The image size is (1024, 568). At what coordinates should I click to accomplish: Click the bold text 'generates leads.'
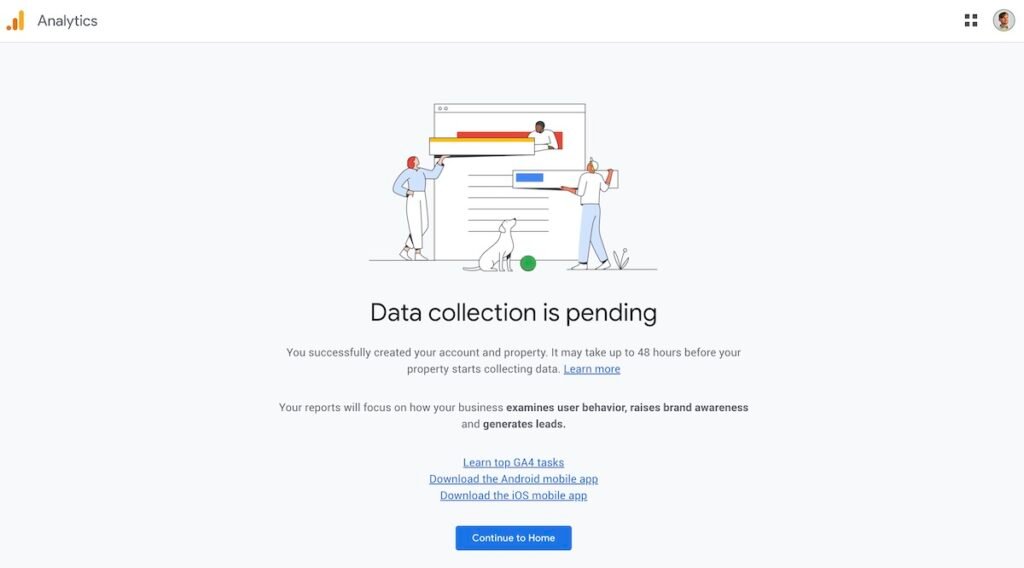524,424
